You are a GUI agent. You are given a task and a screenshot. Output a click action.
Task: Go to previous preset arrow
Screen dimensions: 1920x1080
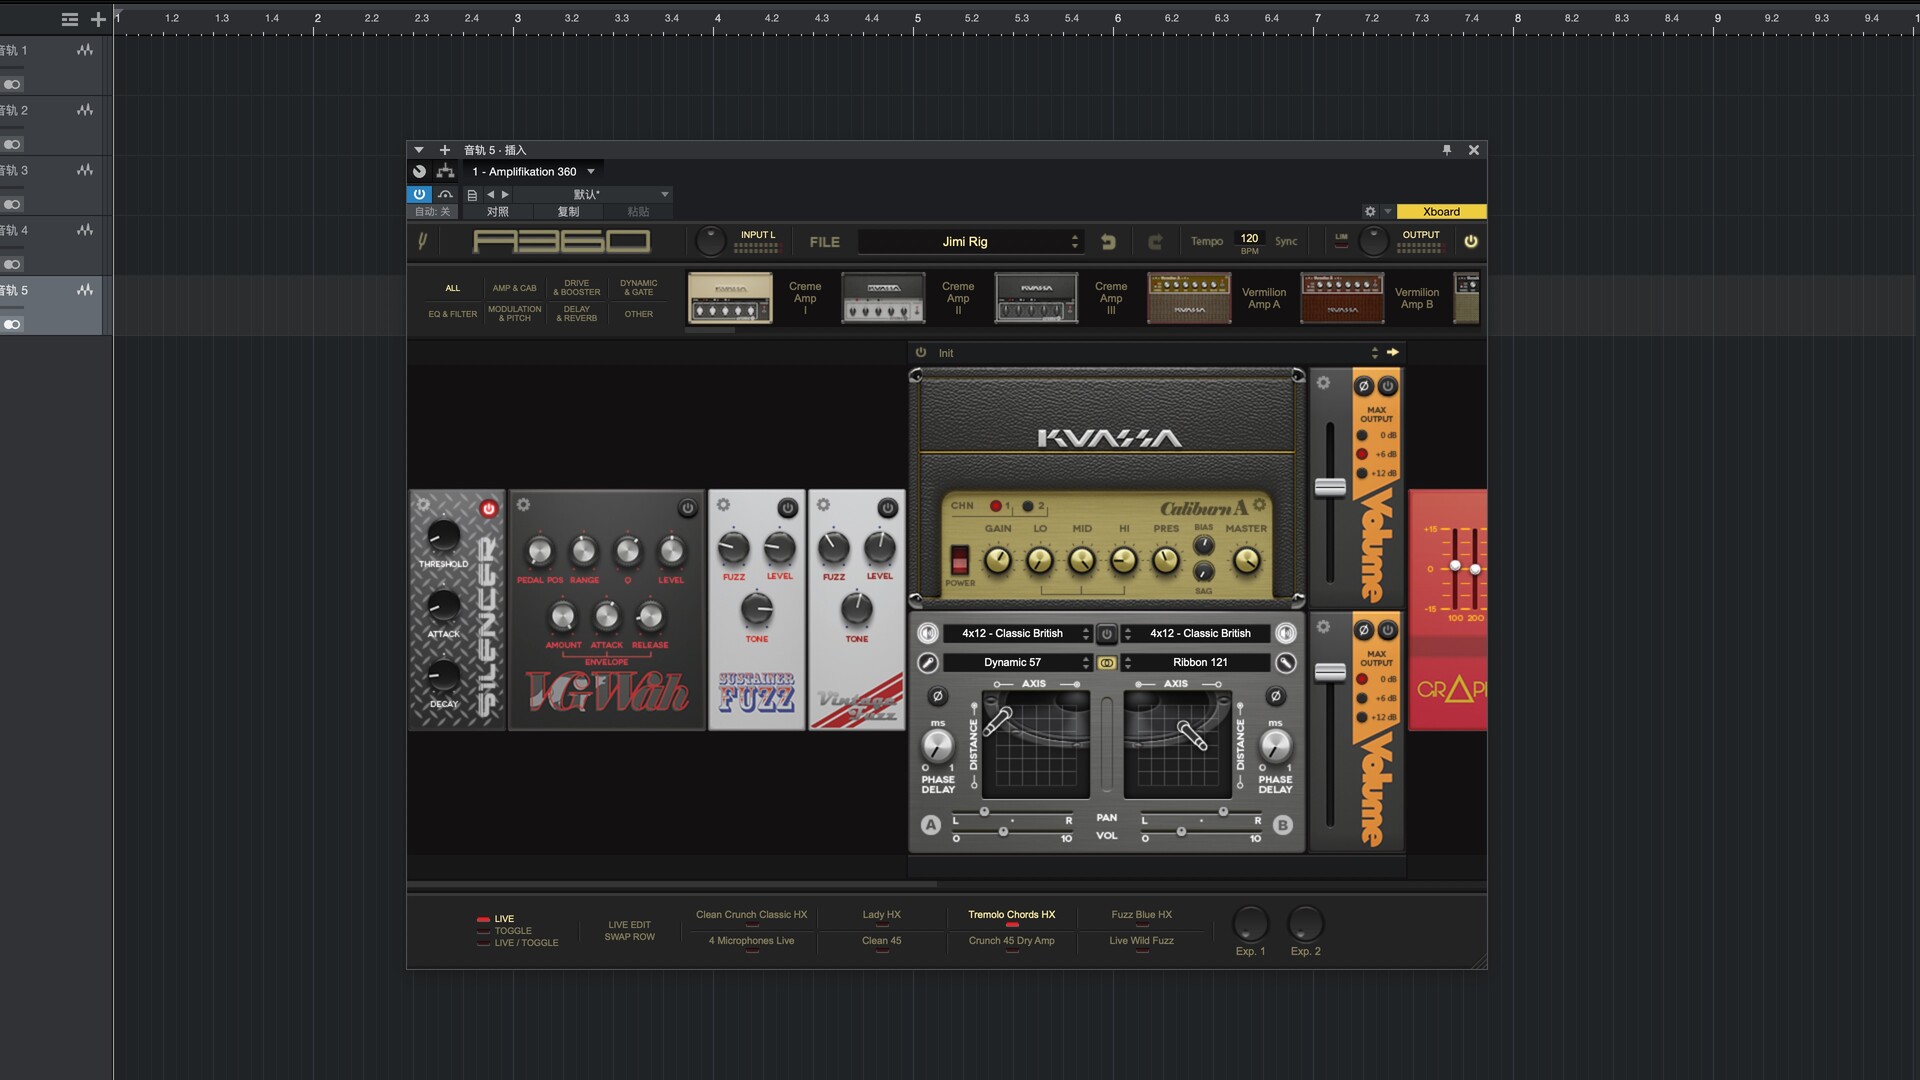tap(490, 194)
